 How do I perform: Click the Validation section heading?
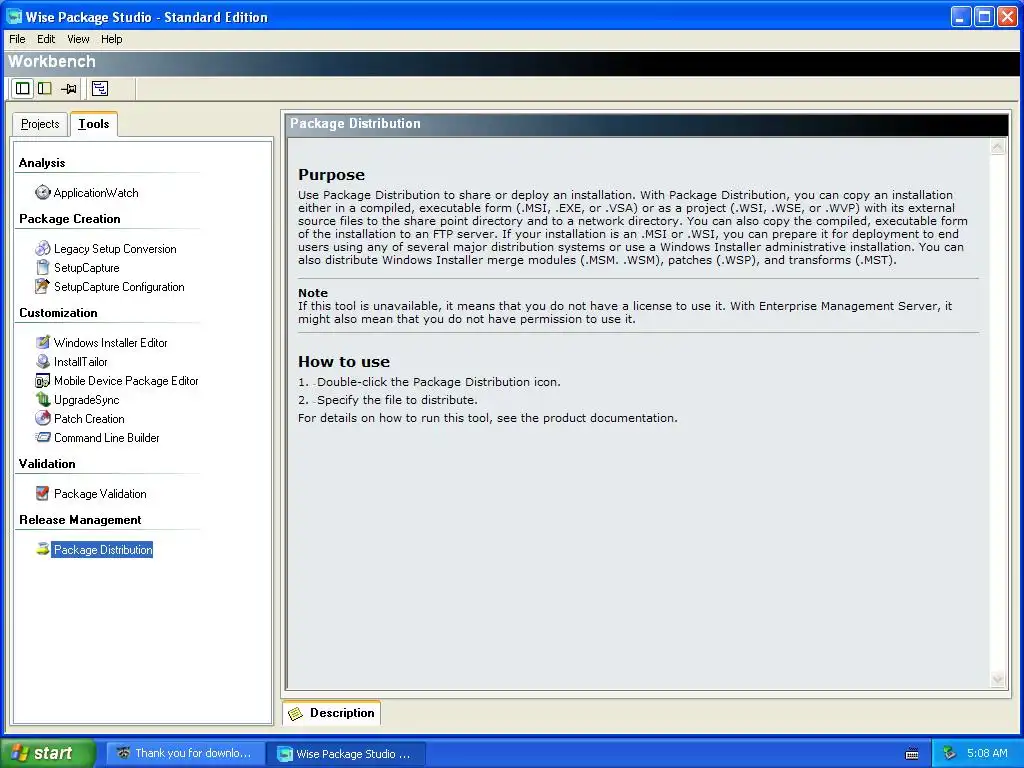tap(47, 464)
